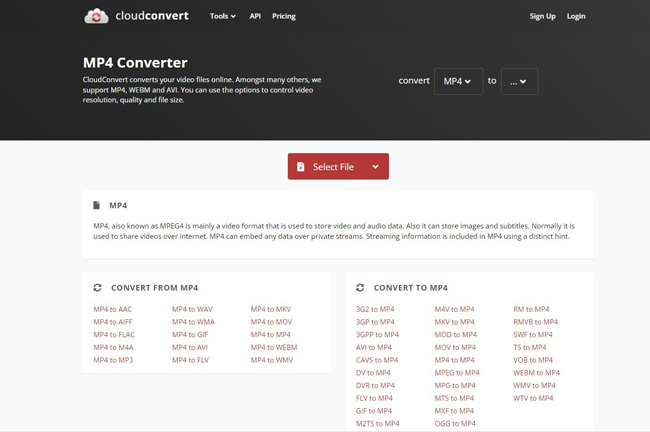Open the MOV to MP4 link

pos(455,347)
